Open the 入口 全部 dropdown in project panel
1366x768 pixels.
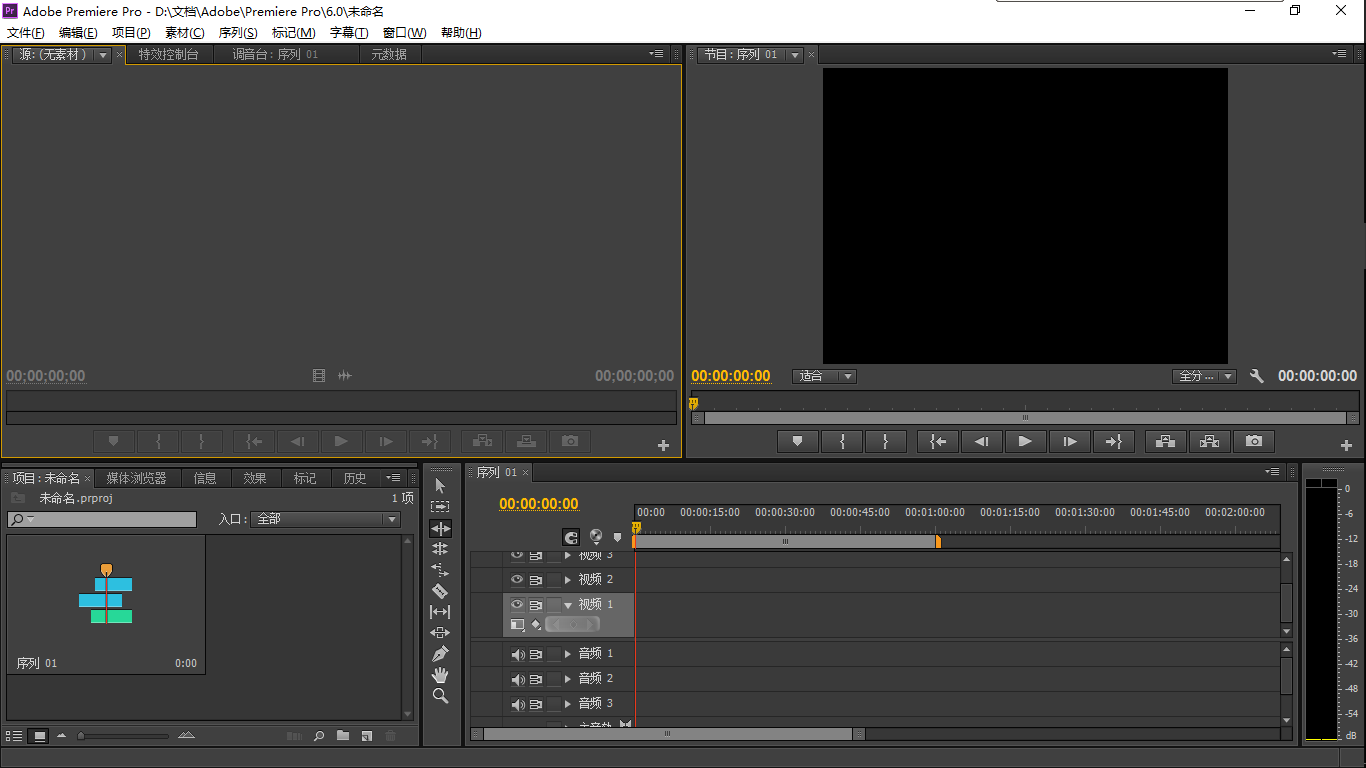[x=326, y=520]
